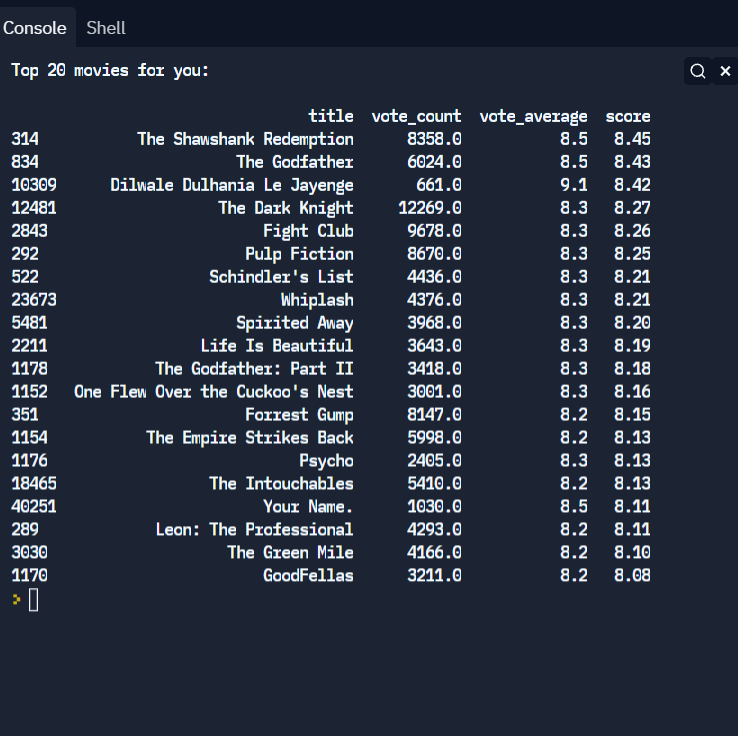Image resolution: width=738 pixels, height=736 pixels.
Task: Clear console with the X icon
Action: click(725, 71)
